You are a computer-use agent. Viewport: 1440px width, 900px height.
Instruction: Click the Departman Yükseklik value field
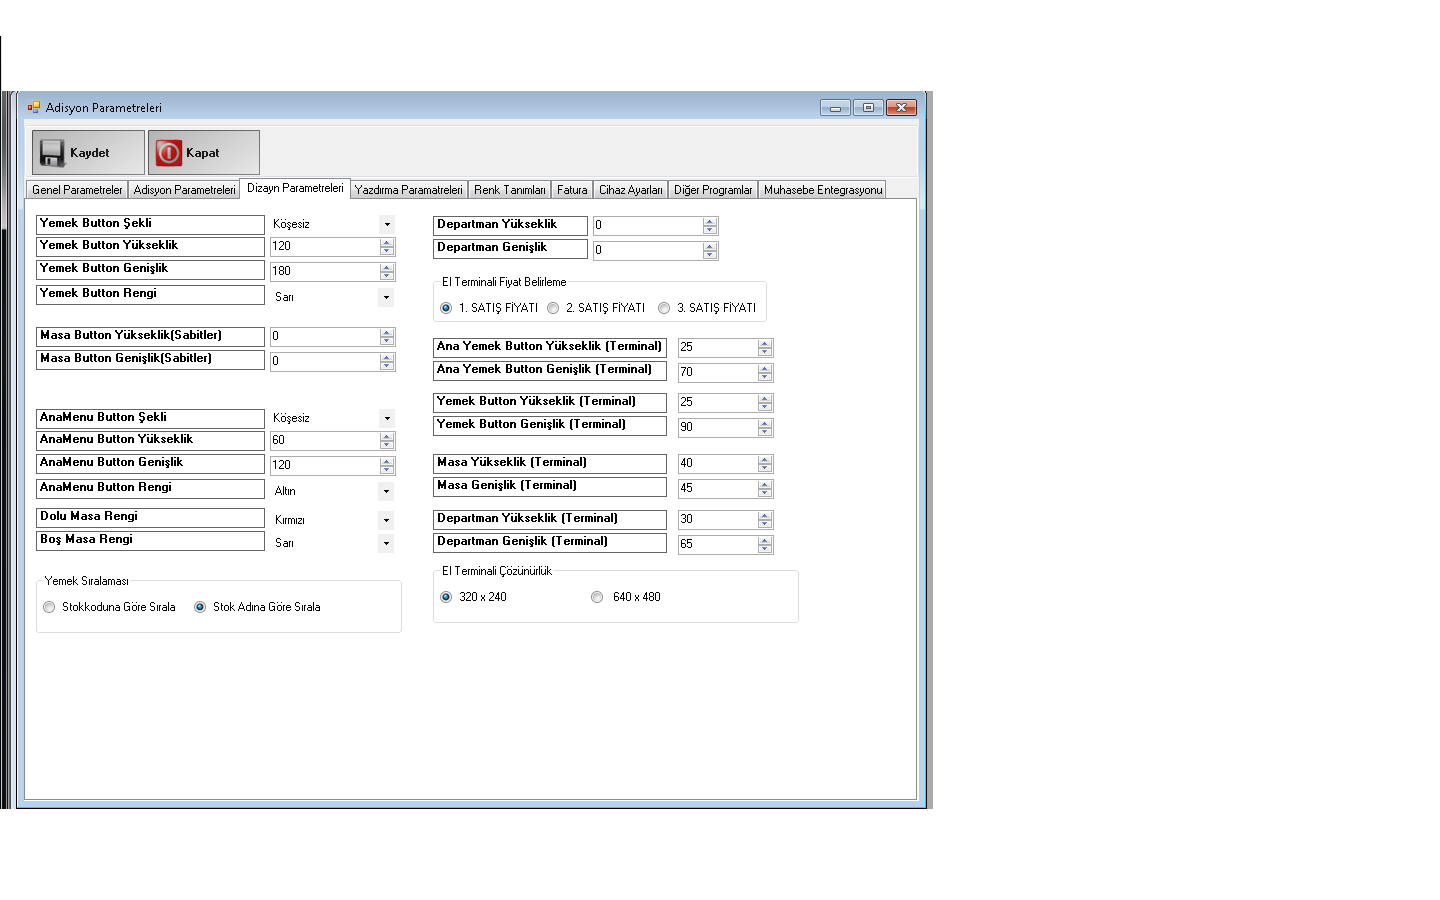tap(648, 226)
